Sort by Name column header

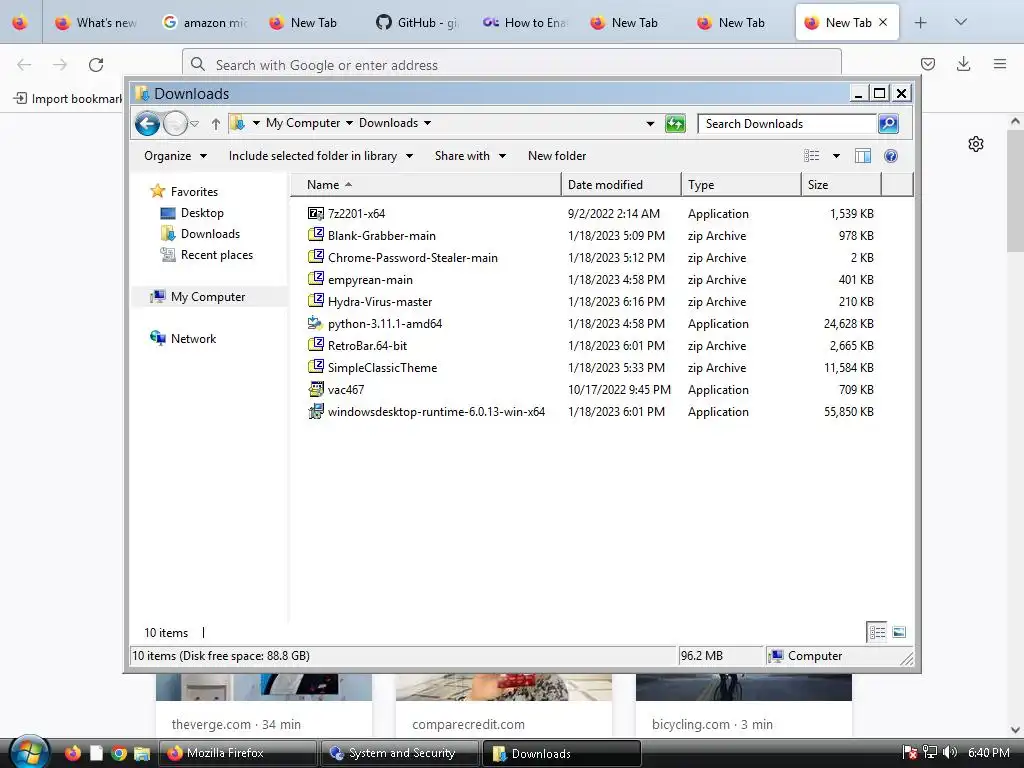pyautogui.click(x=425, y=184)
